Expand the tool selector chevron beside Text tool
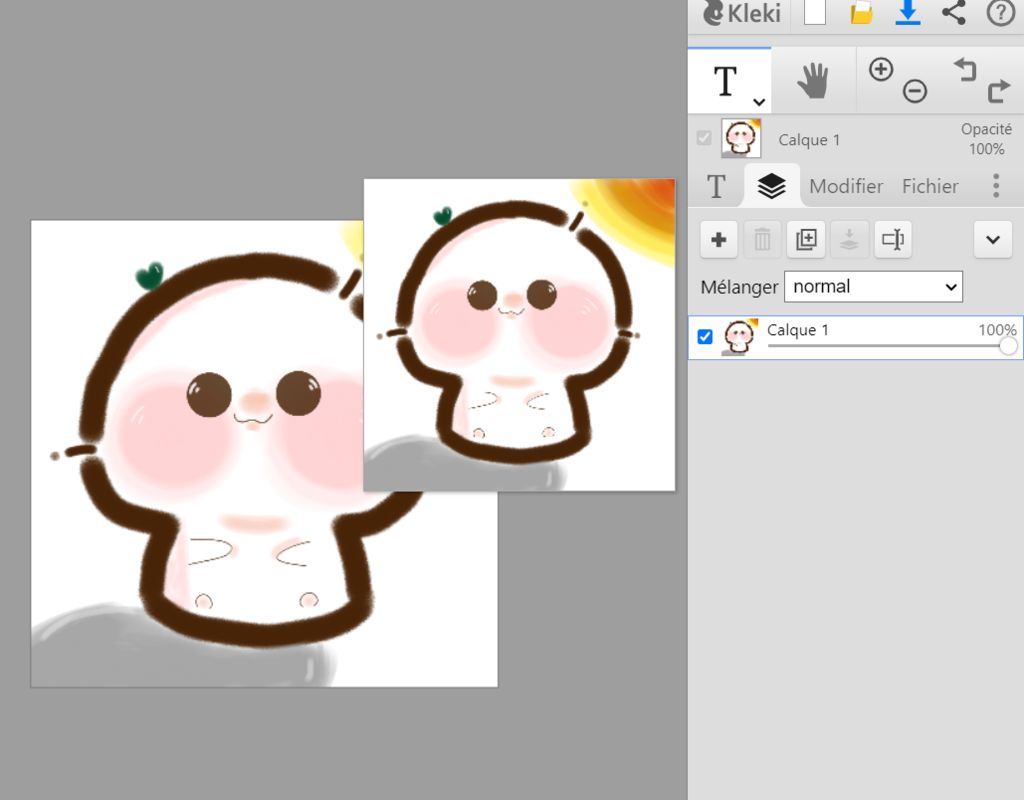Image resolution: width=1024 pixels, height=800 pixels. click(758, 102)
